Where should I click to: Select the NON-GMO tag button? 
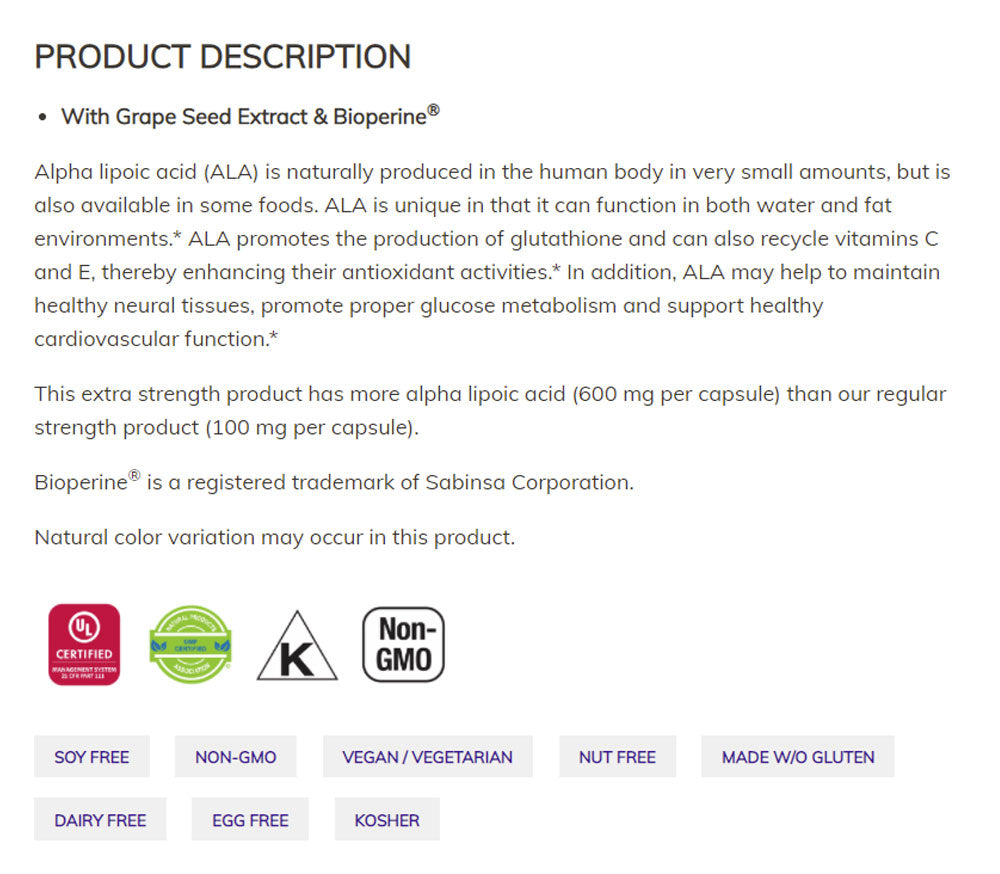[x=236, y=757]
